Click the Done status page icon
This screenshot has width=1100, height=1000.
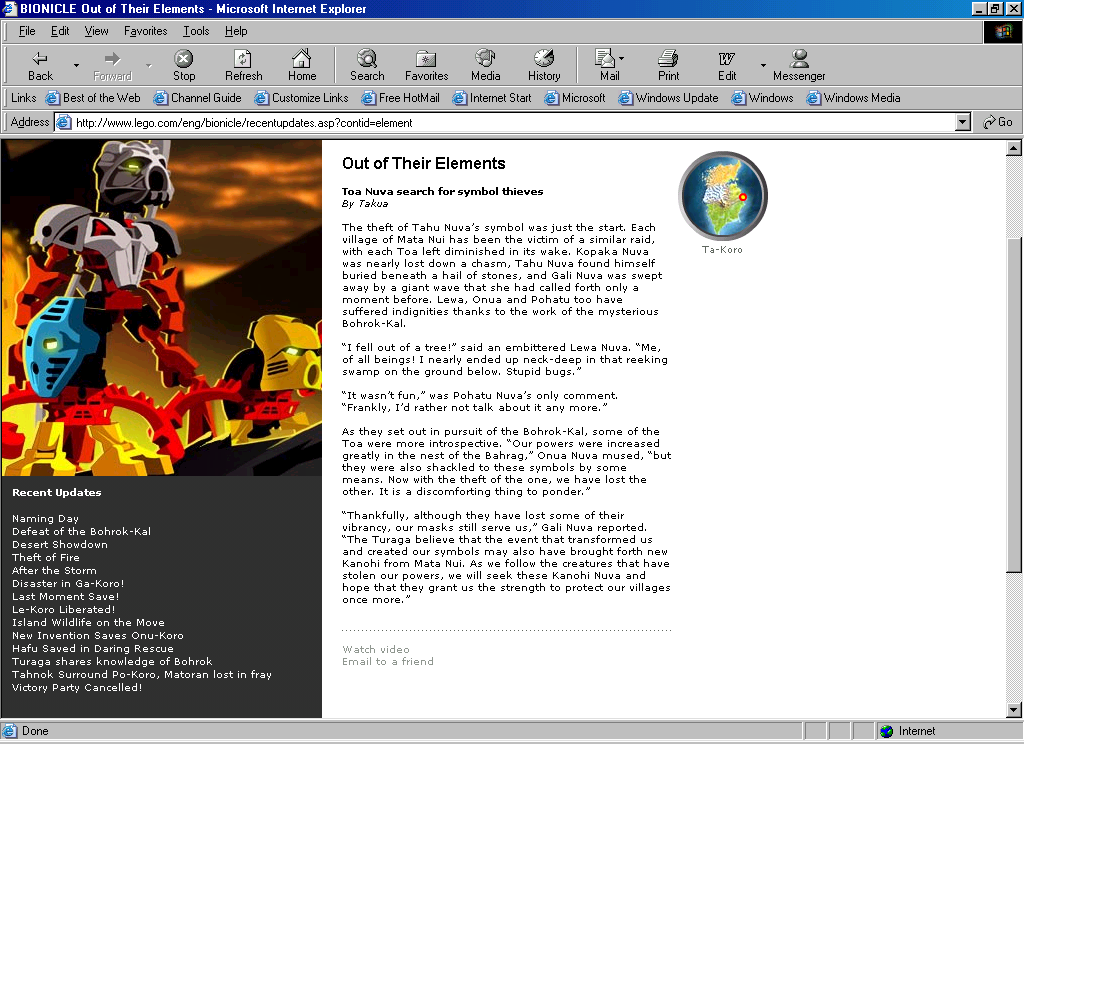click(10, 731)
